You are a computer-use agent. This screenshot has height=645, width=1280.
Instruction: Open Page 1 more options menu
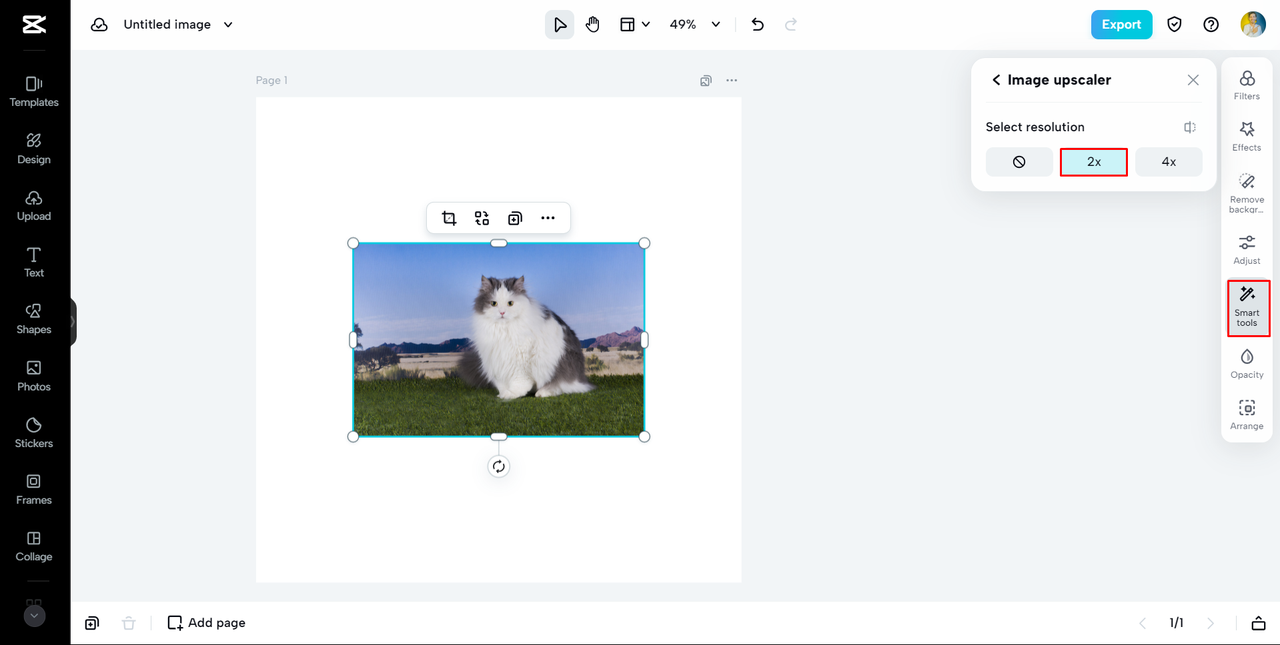732,80
